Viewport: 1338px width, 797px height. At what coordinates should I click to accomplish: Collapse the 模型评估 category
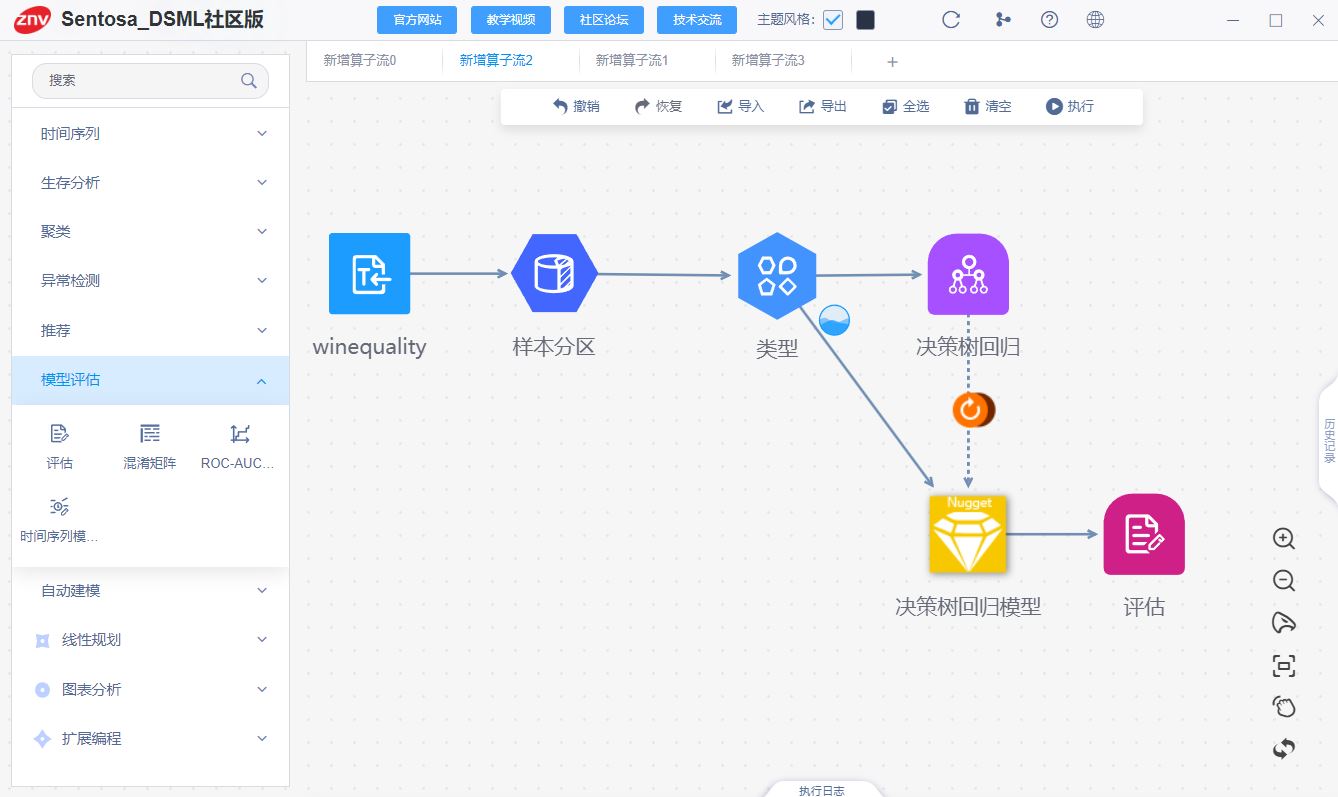coord(150,380)
